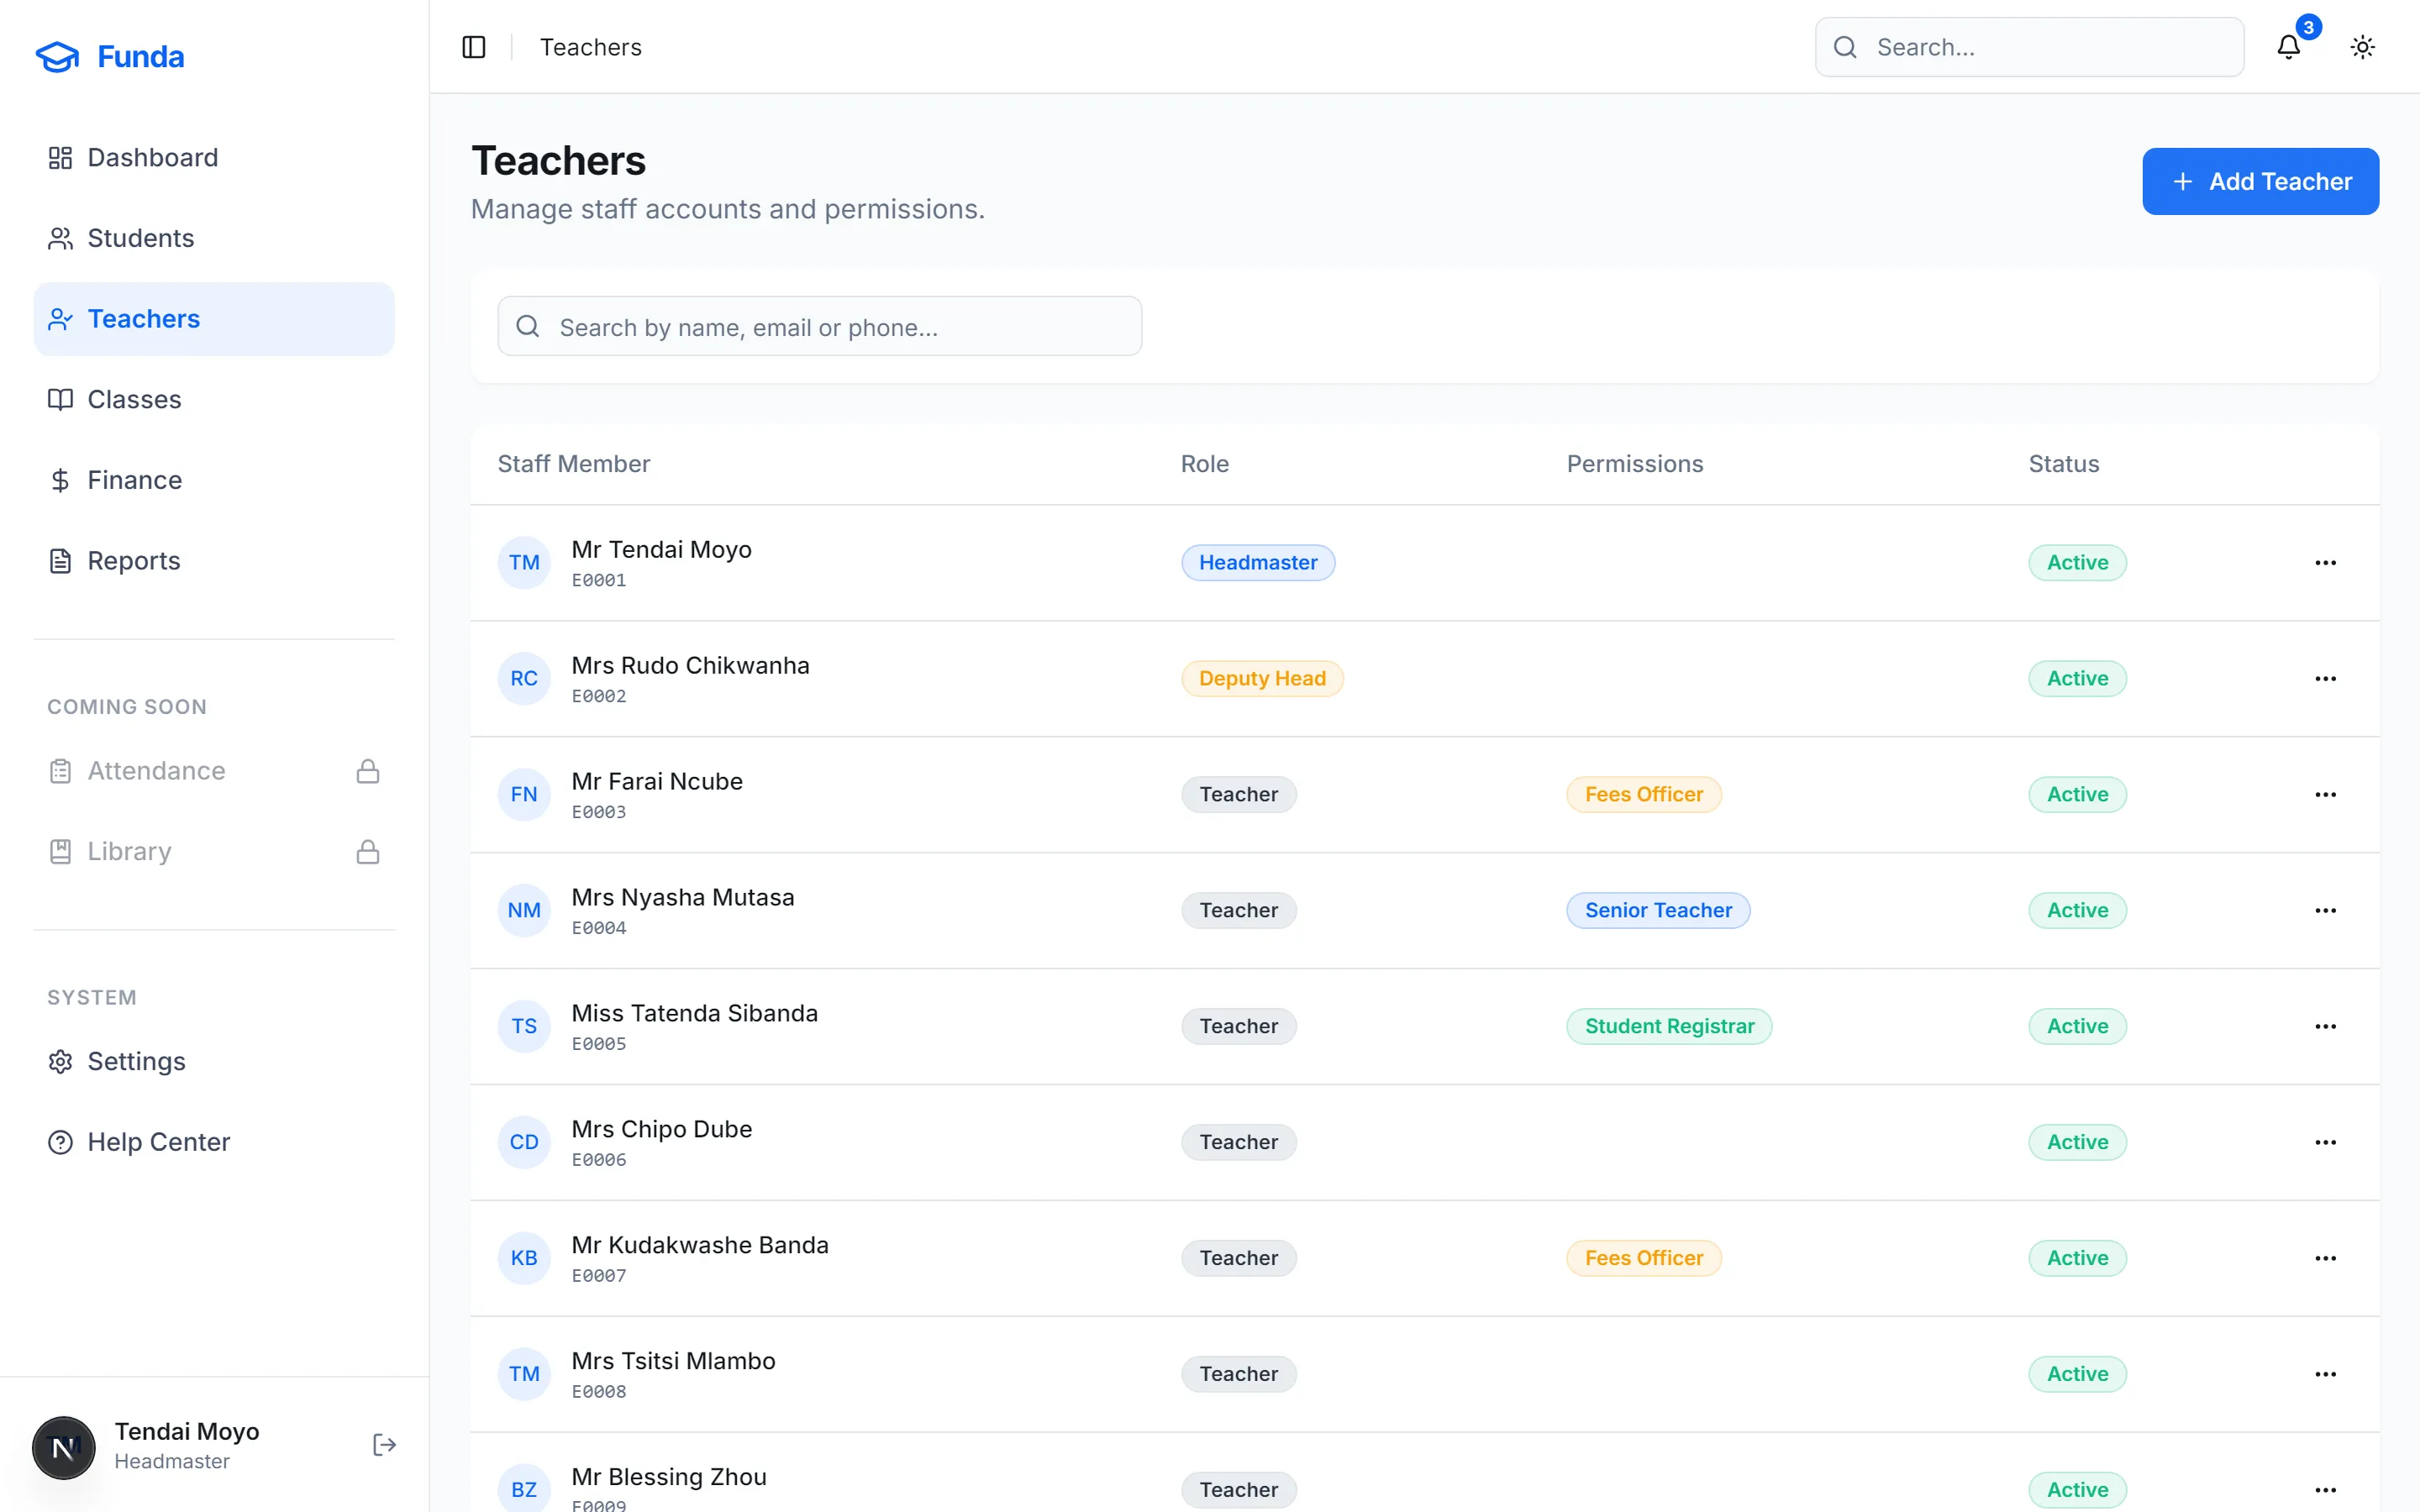
Task: Click the Attendance lock icon
Action: click(x=368, y=771)
